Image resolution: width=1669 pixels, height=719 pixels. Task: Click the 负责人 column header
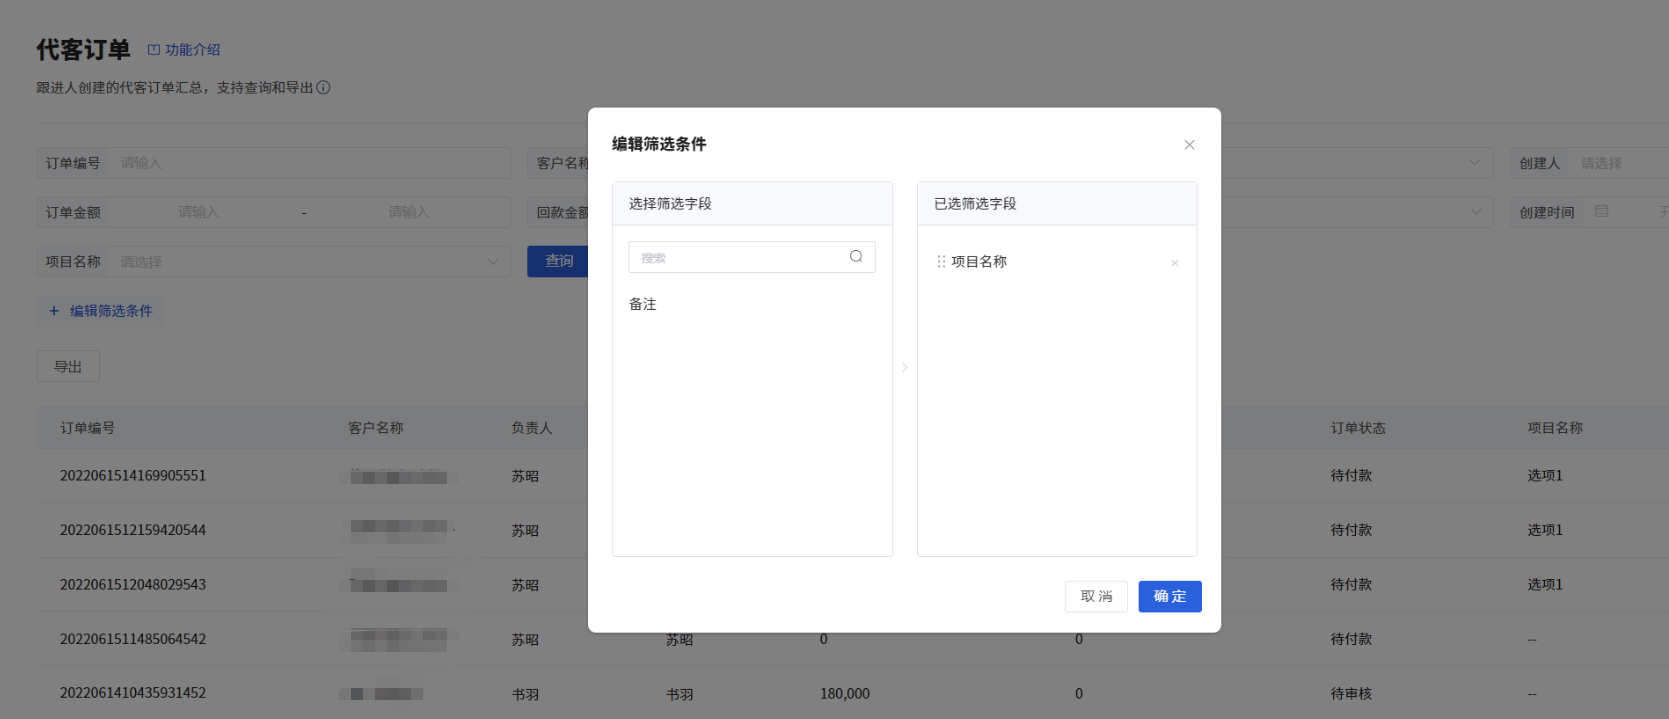[532, 428]
